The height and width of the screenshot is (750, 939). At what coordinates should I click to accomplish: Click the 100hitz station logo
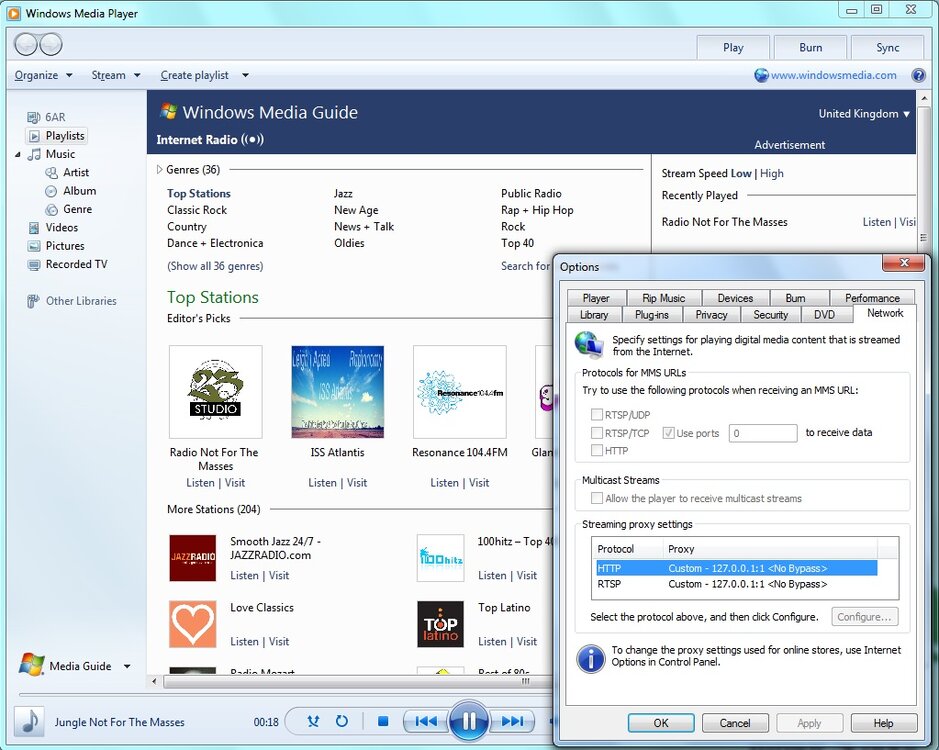click(440, 558)
